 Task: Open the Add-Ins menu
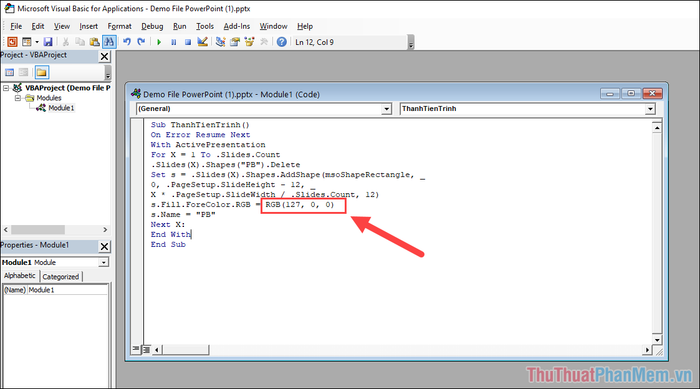click(x=237, y=26)
